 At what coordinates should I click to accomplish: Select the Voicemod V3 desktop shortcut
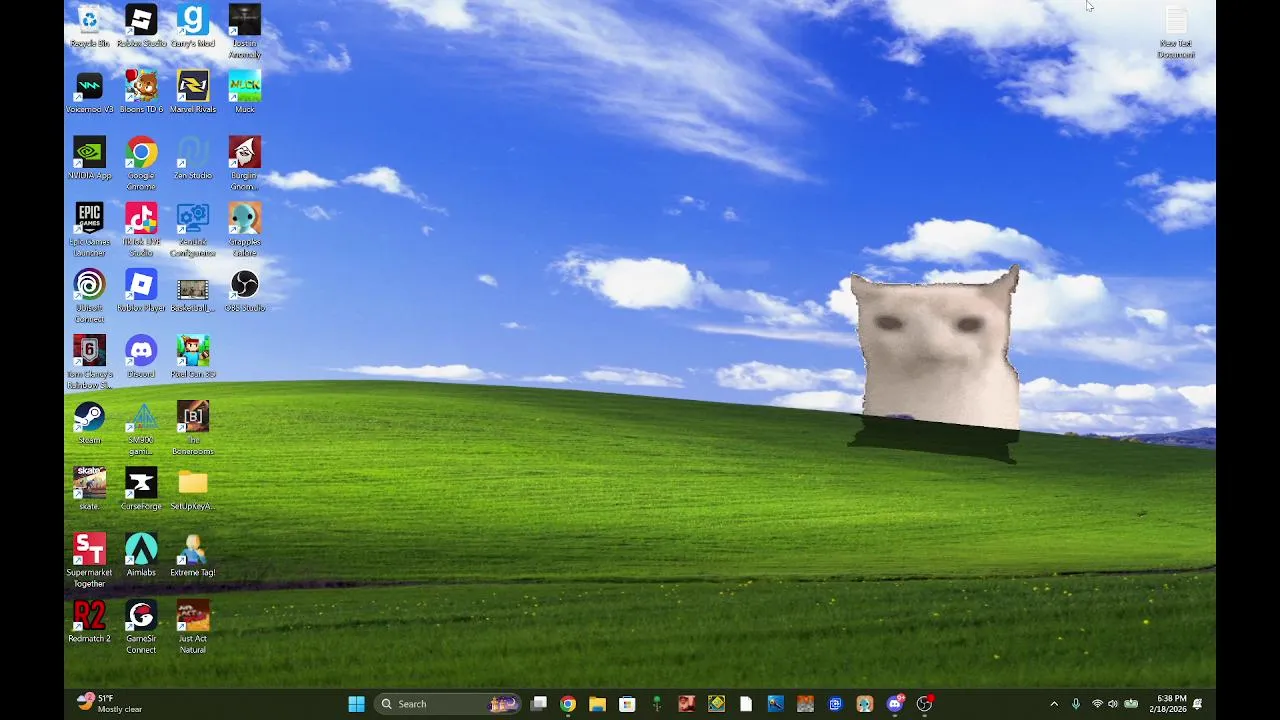[x=89, y=93]
